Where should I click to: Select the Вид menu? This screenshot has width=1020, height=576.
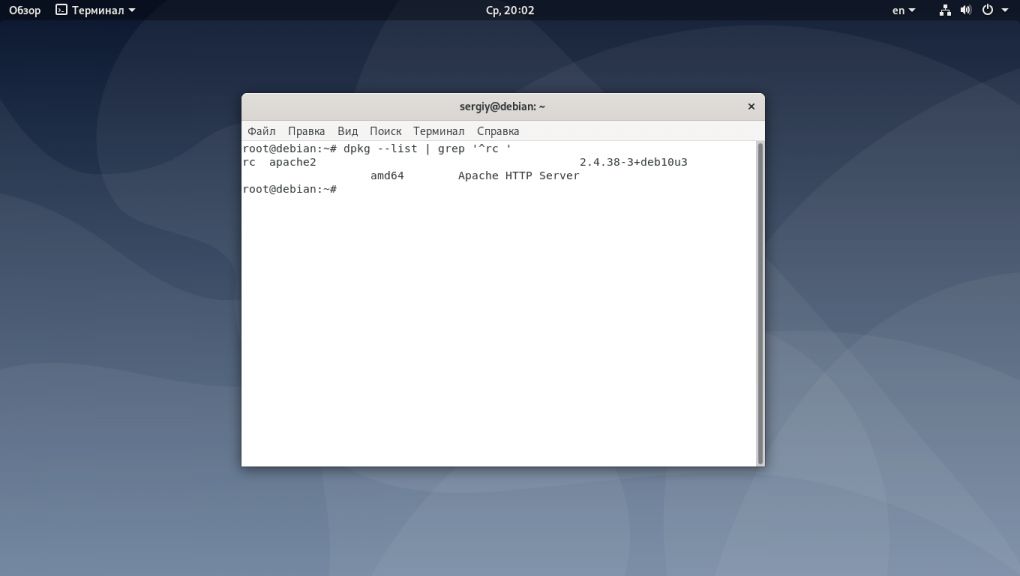[x=347, y=131]
